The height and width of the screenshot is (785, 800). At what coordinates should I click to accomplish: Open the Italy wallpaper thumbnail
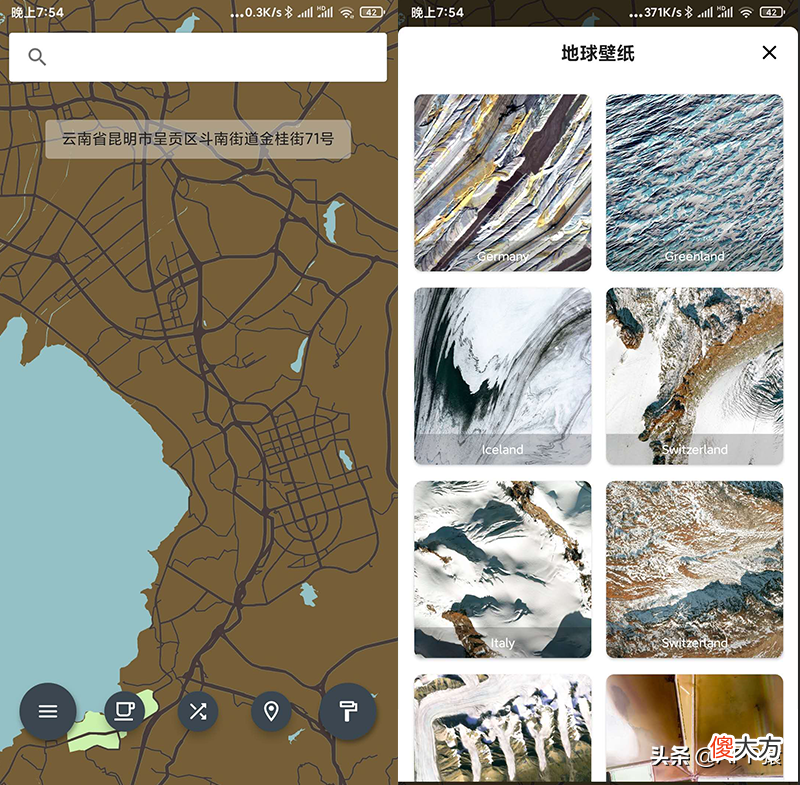click(503, 569)
